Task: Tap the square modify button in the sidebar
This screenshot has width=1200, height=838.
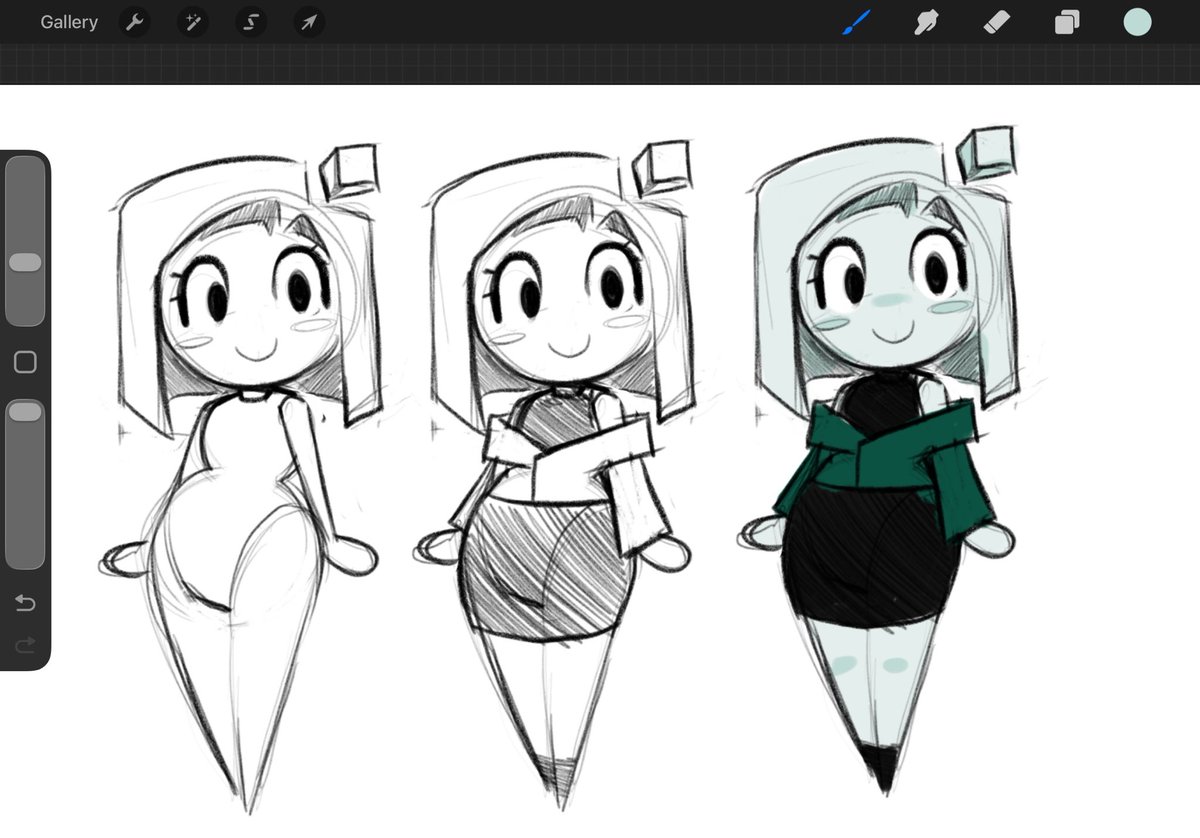Action: [x=25, y=362]
